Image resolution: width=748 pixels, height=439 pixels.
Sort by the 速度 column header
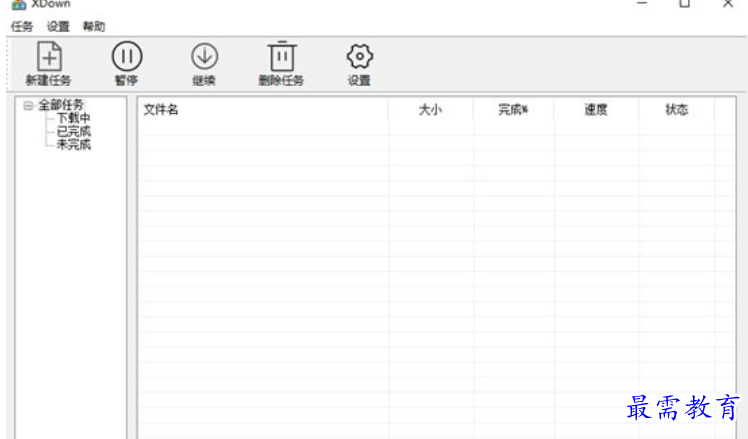click(x=596, y=109)
